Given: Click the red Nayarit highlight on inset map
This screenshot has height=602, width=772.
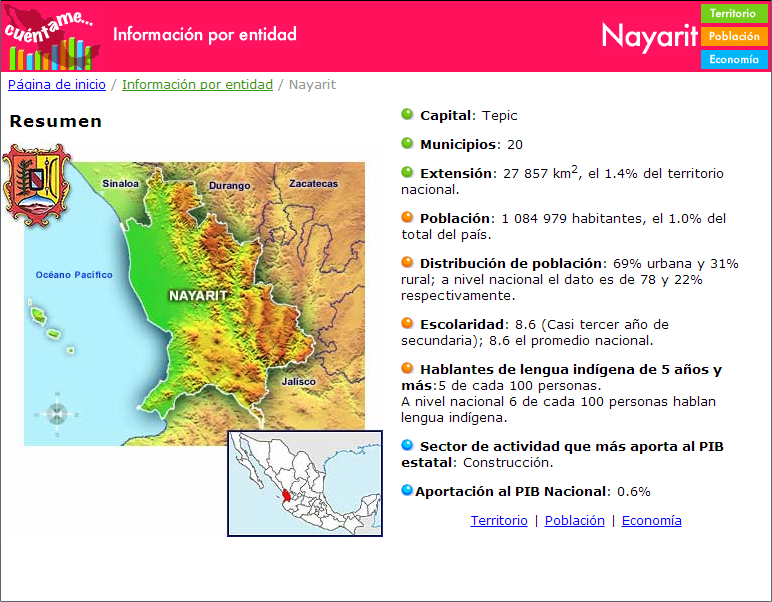Looking at the screenshot, I should click(x=287, y=496).
